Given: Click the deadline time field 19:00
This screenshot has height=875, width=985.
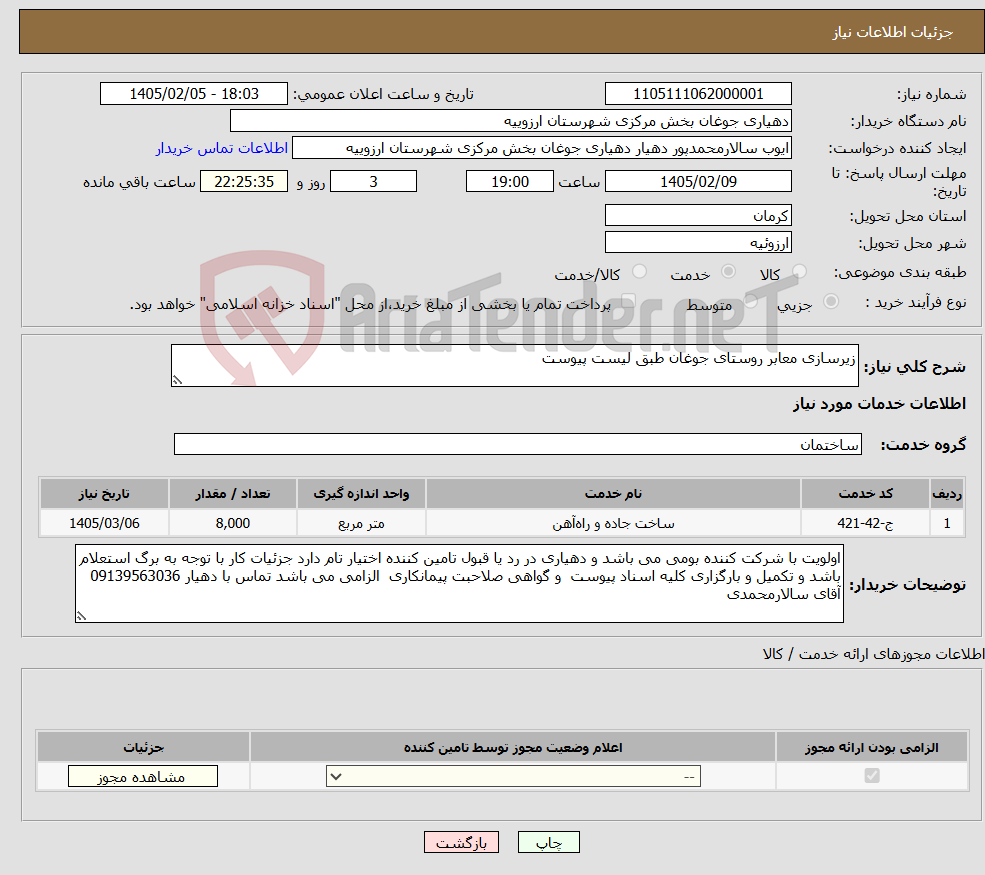Looking at the screenshot, I should (x=509, y=182).
